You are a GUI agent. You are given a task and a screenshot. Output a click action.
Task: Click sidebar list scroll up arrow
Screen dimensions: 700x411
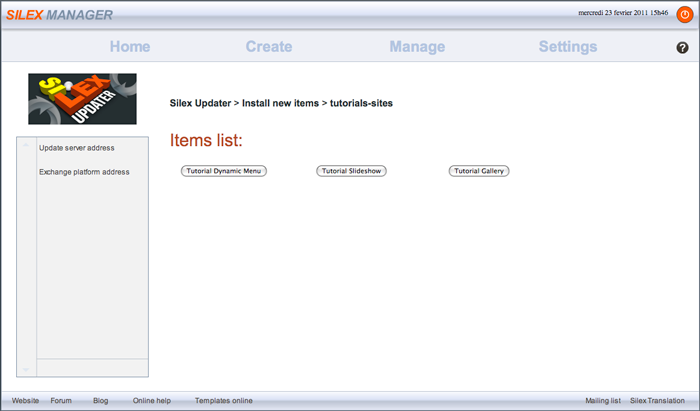[x=26, y=145]
